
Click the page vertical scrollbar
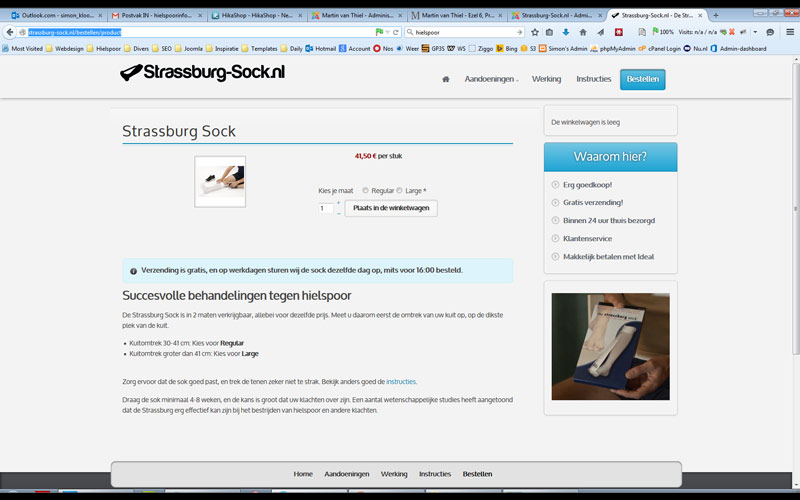click(796, 208)
